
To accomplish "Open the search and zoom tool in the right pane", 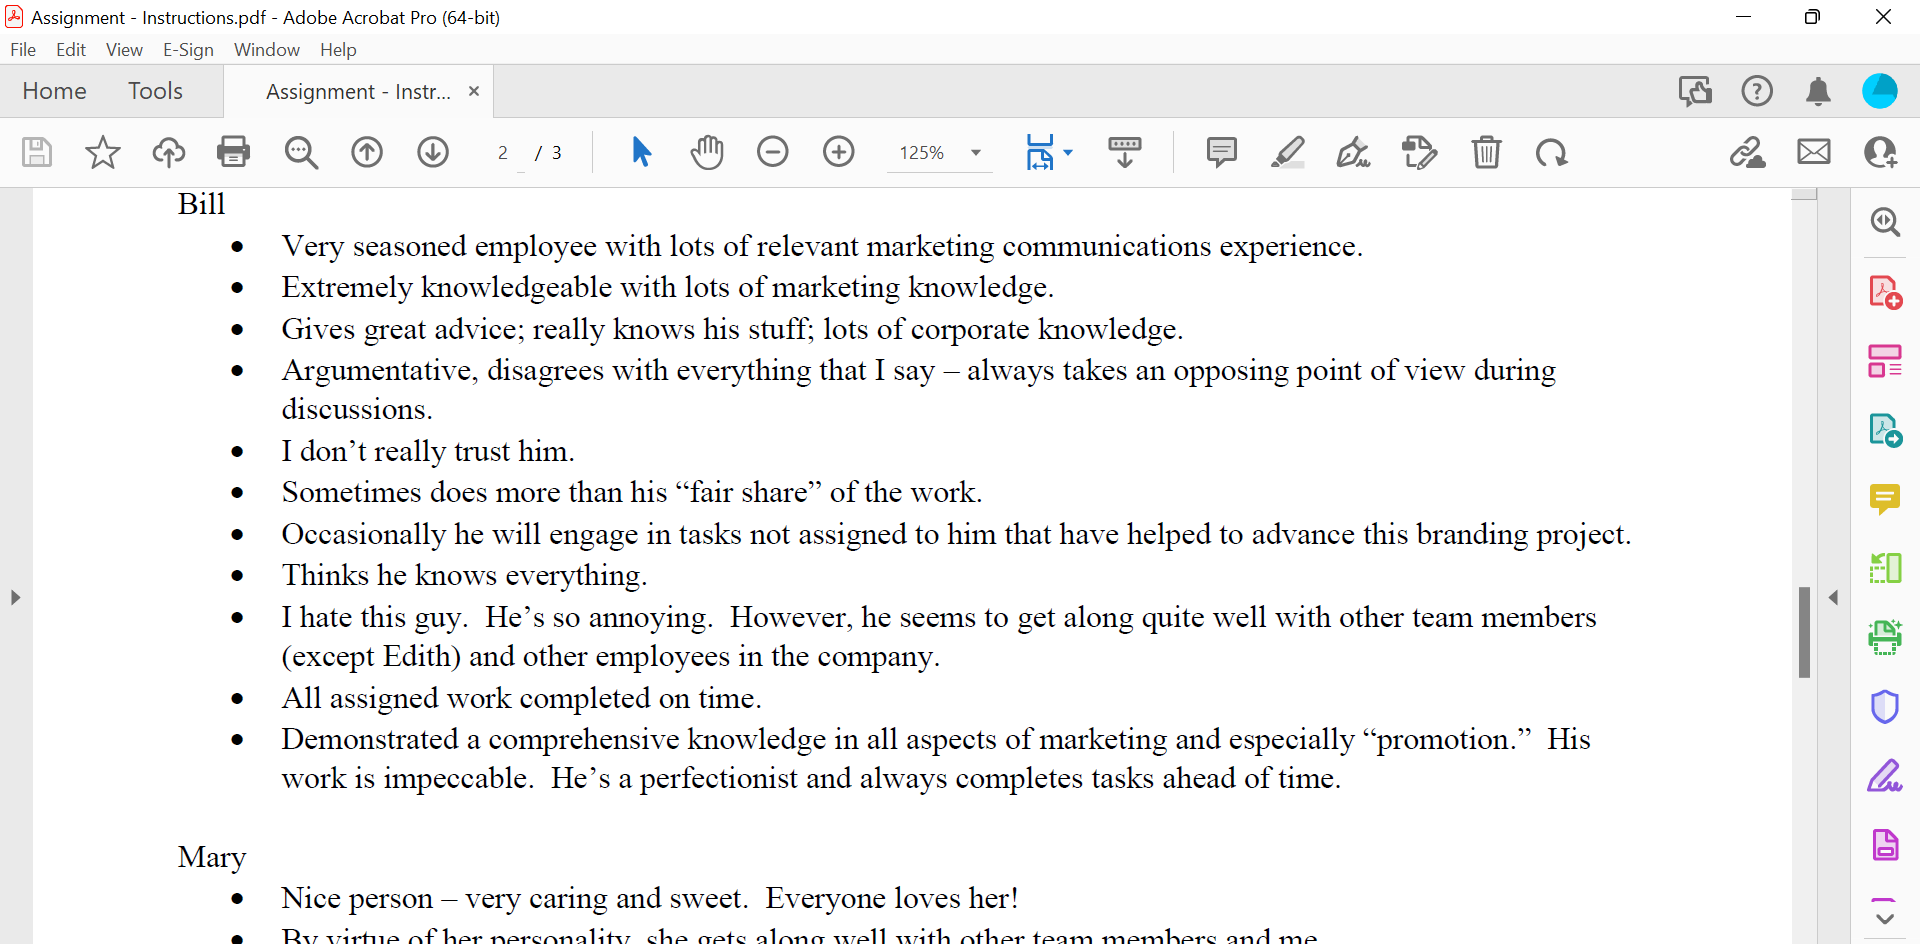I will point(1886,222).
